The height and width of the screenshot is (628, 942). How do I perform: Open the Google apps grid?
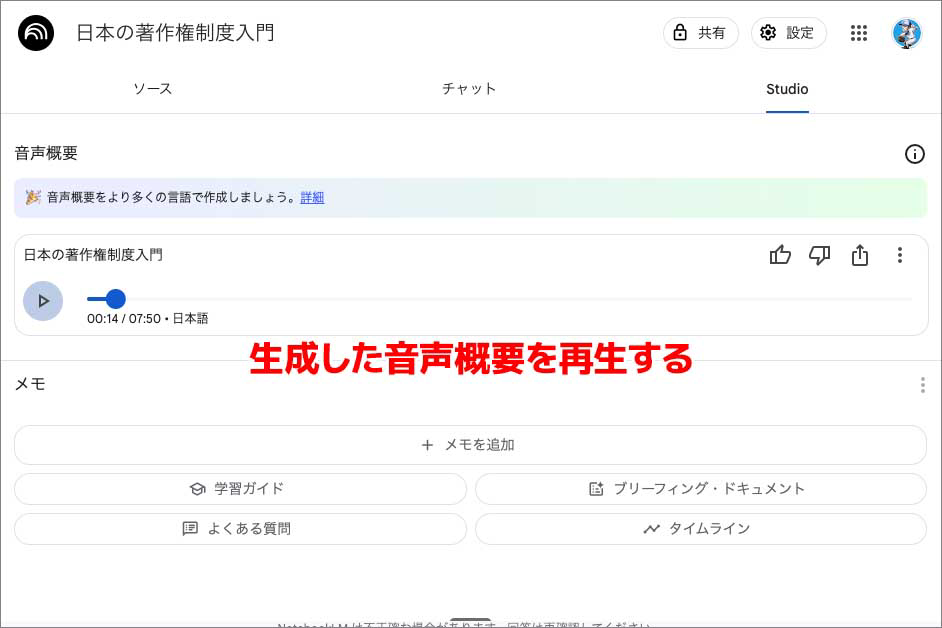point(858,33)
